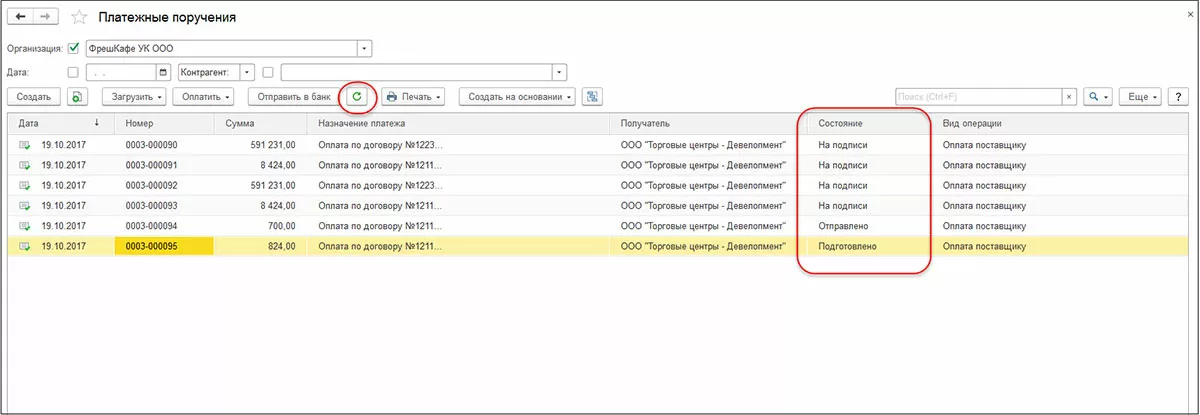
Task: Click the icon right of Создать на основании
Action: (x=592, y=97)
